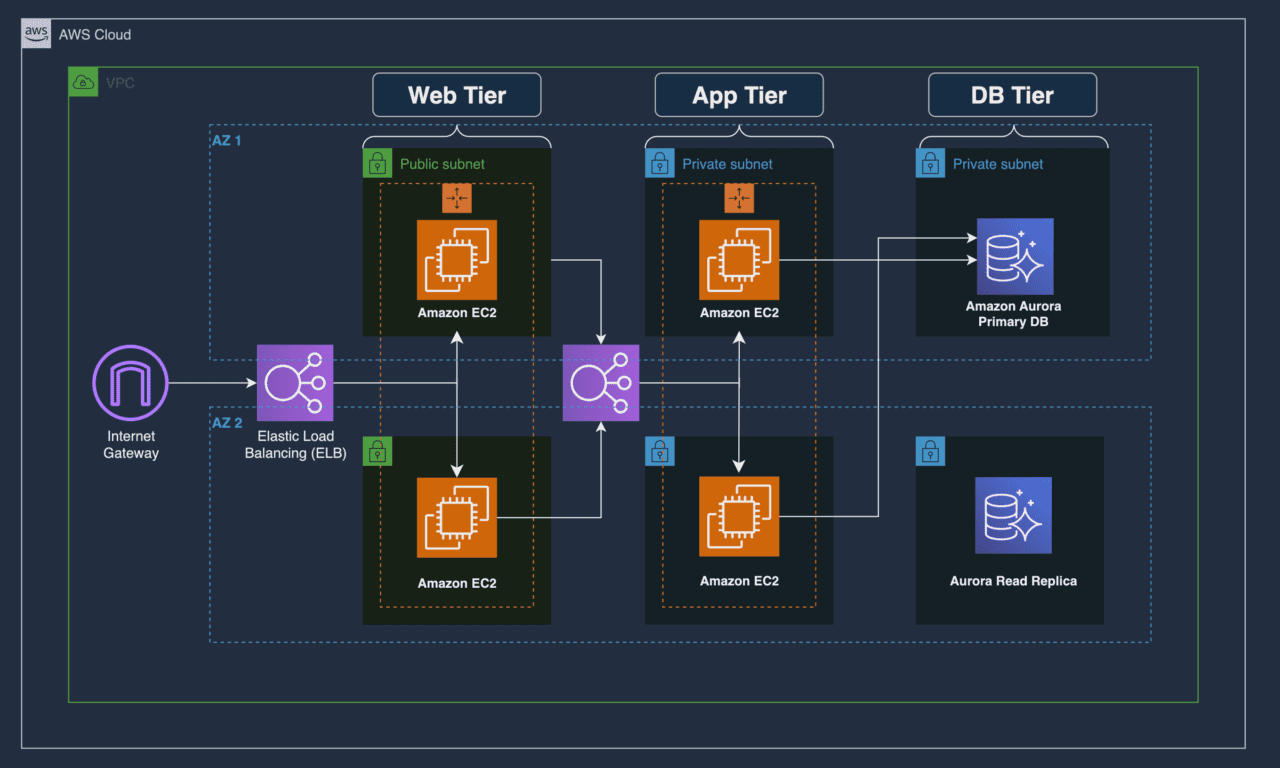
Task: Click the Amazon Aurora Primary DB icon
Action: coord(1014,256)
